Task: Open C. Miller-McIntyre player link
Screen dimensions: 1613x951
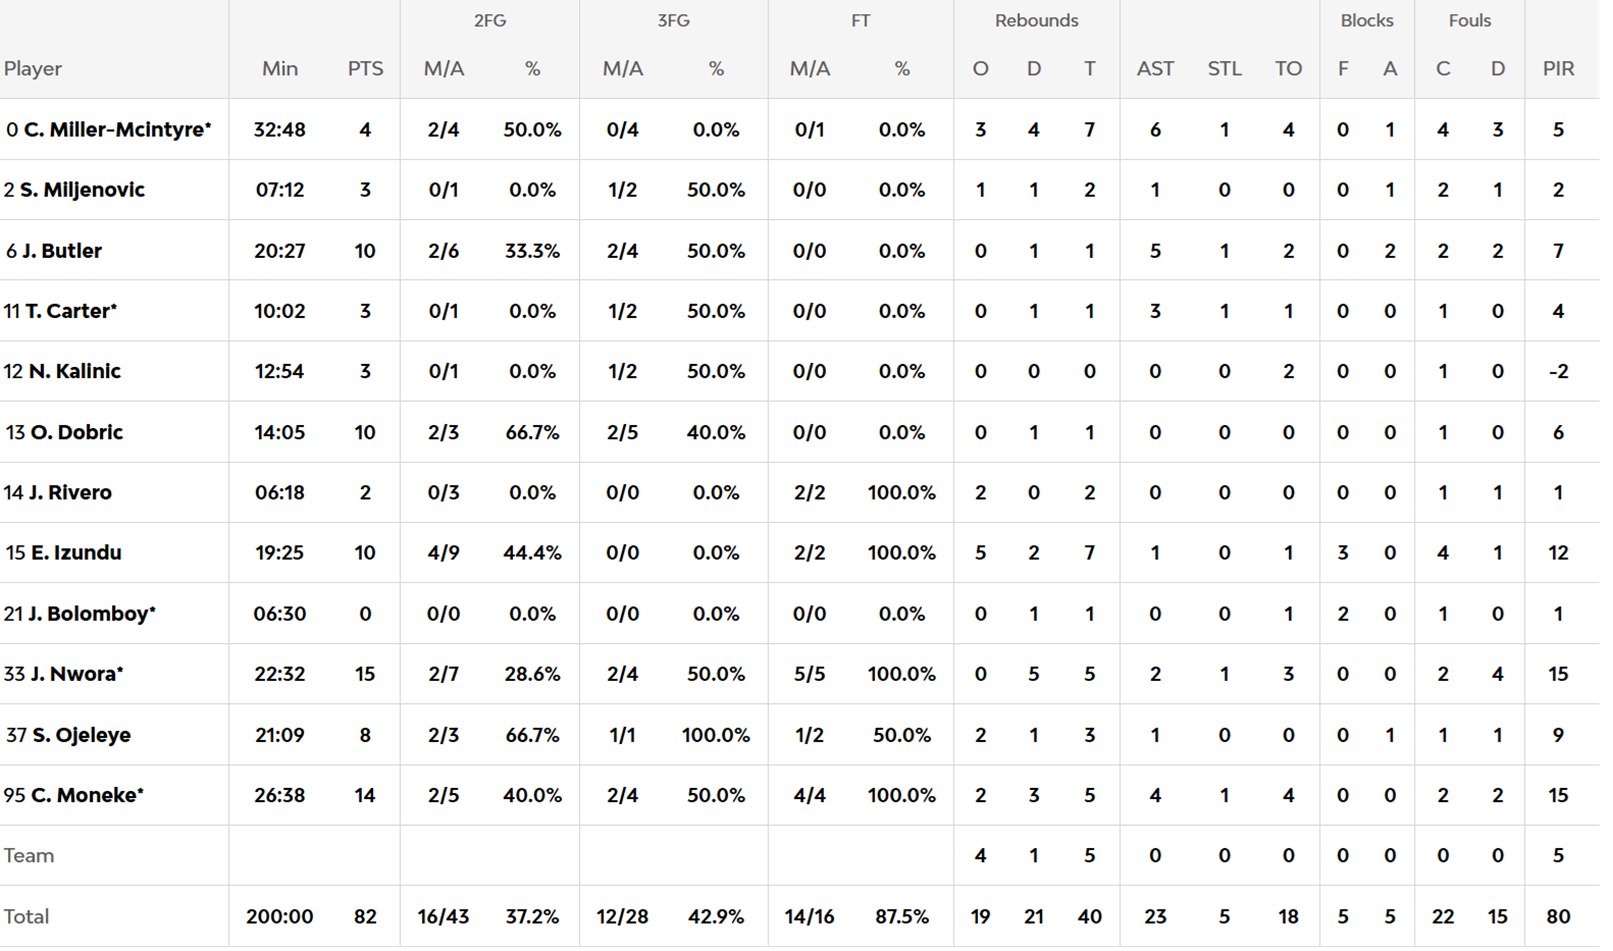Action: tap(116, 130)
